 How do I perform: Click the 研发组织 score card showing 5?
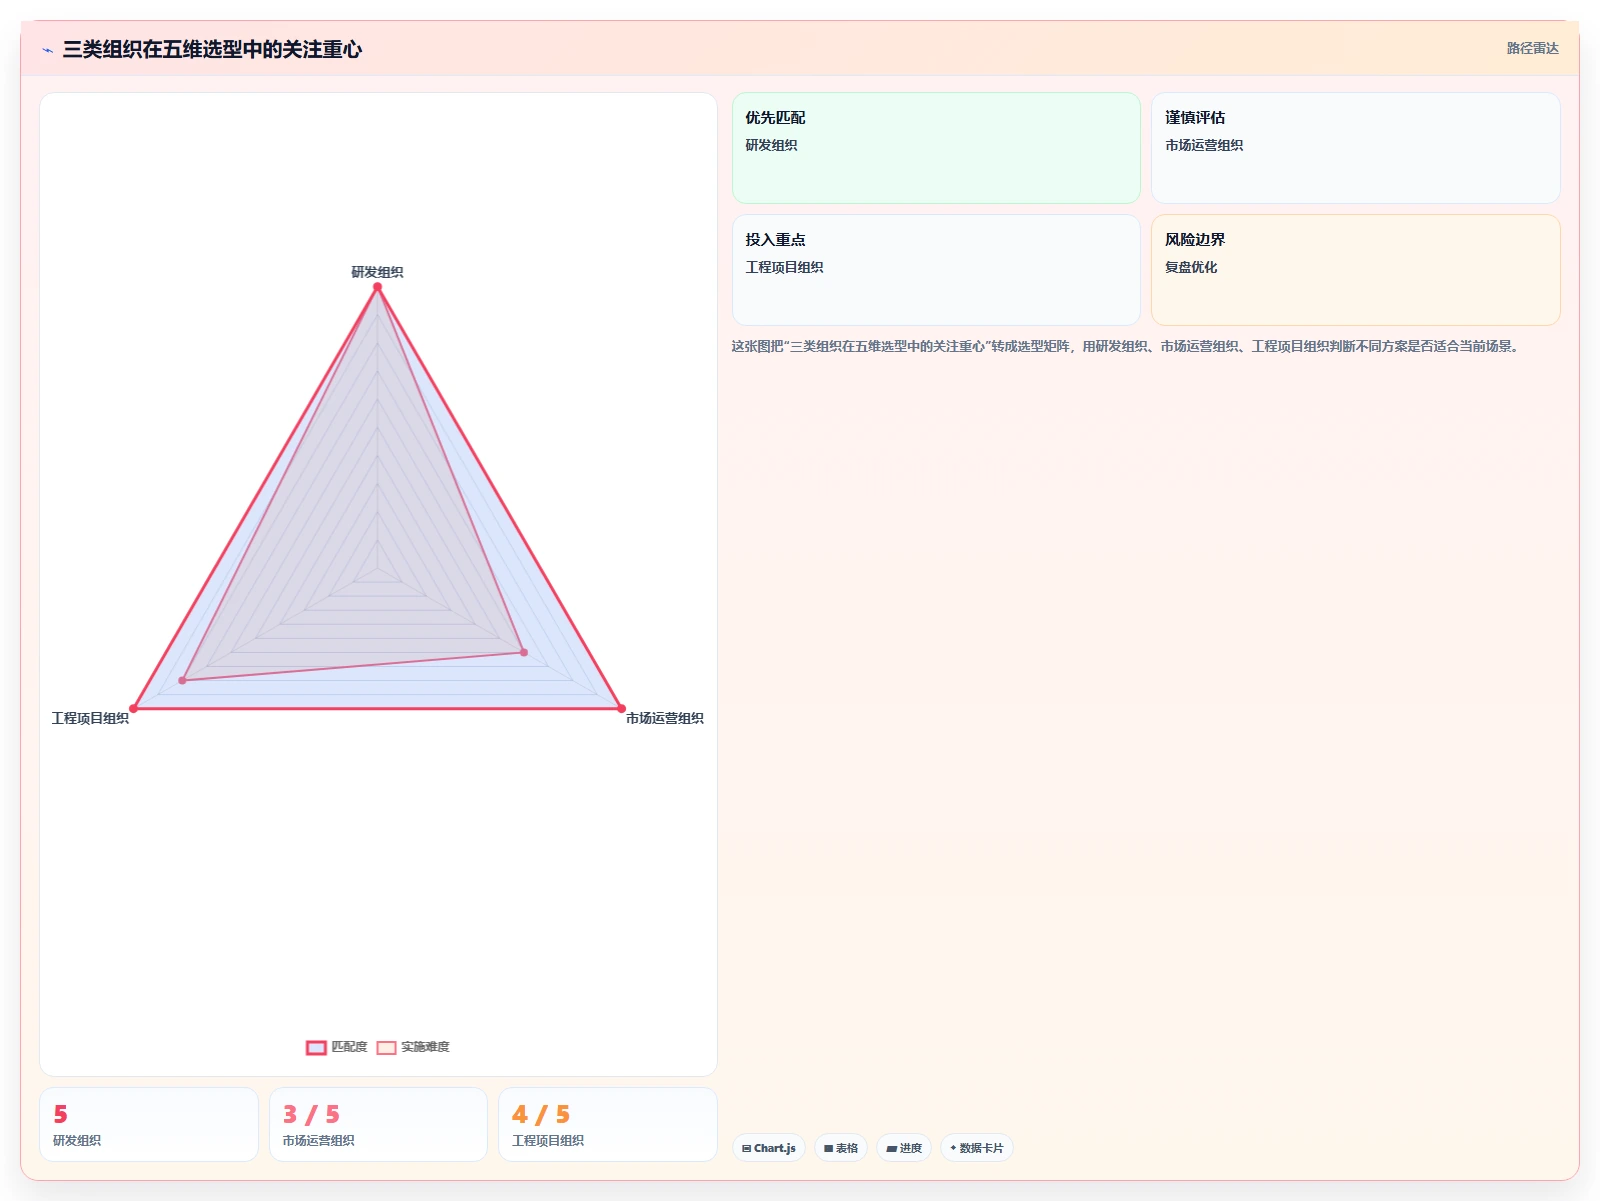149,1124
